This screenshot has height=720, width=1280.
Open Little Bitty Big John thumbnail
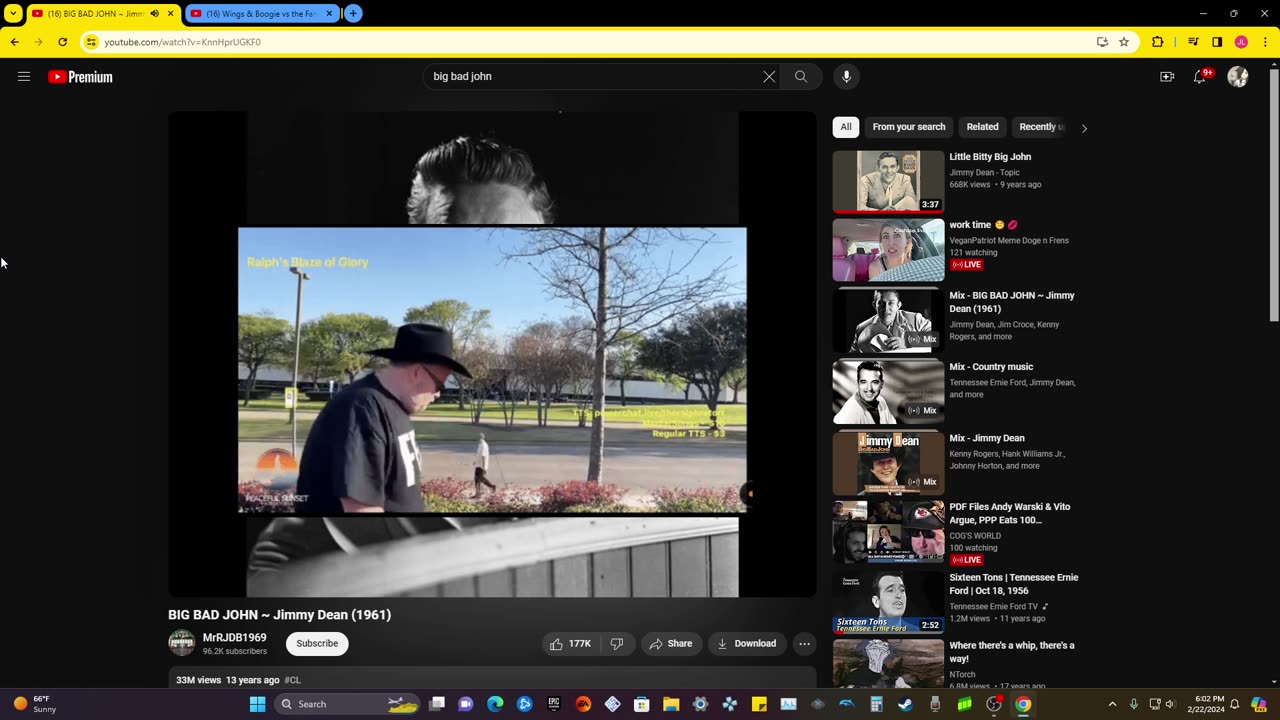click(x=888, y=182)
